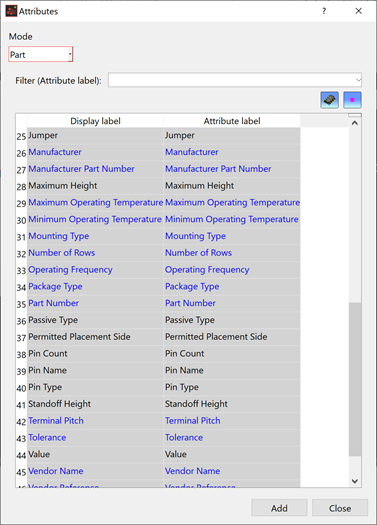This screenshot has width=377, height=525.
Task: Select Package Type display label
Action: 95,287
